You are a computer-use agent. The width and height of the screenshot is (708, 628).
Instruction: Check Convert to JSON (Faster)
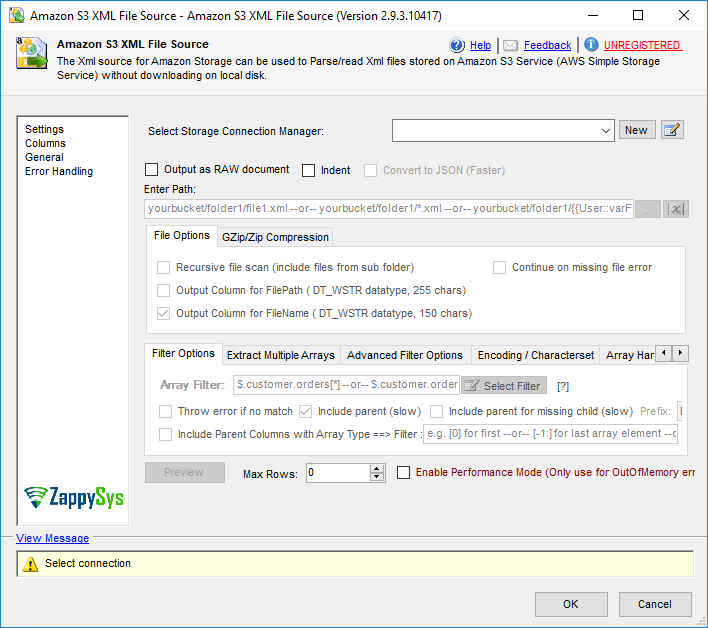[370, 170]
